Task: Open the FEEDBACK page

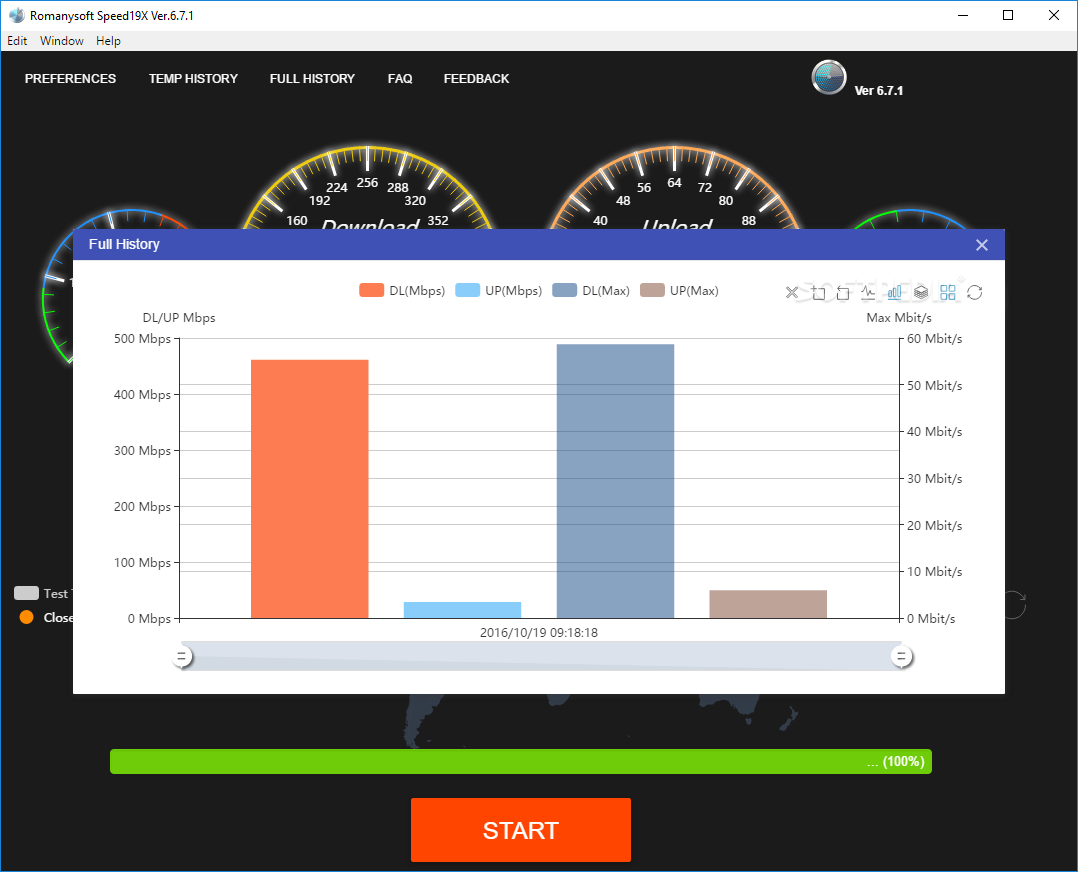Action: (476, 78)
